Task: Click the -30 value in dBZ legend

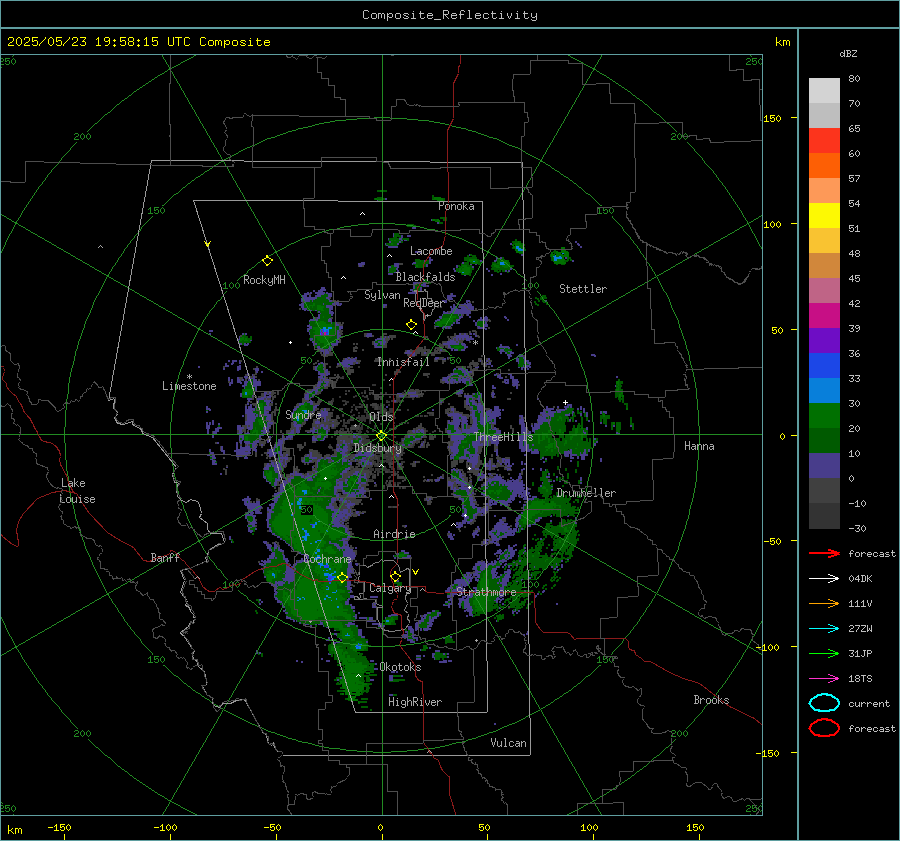Action: pyautogui.click(x=857, y=528)
